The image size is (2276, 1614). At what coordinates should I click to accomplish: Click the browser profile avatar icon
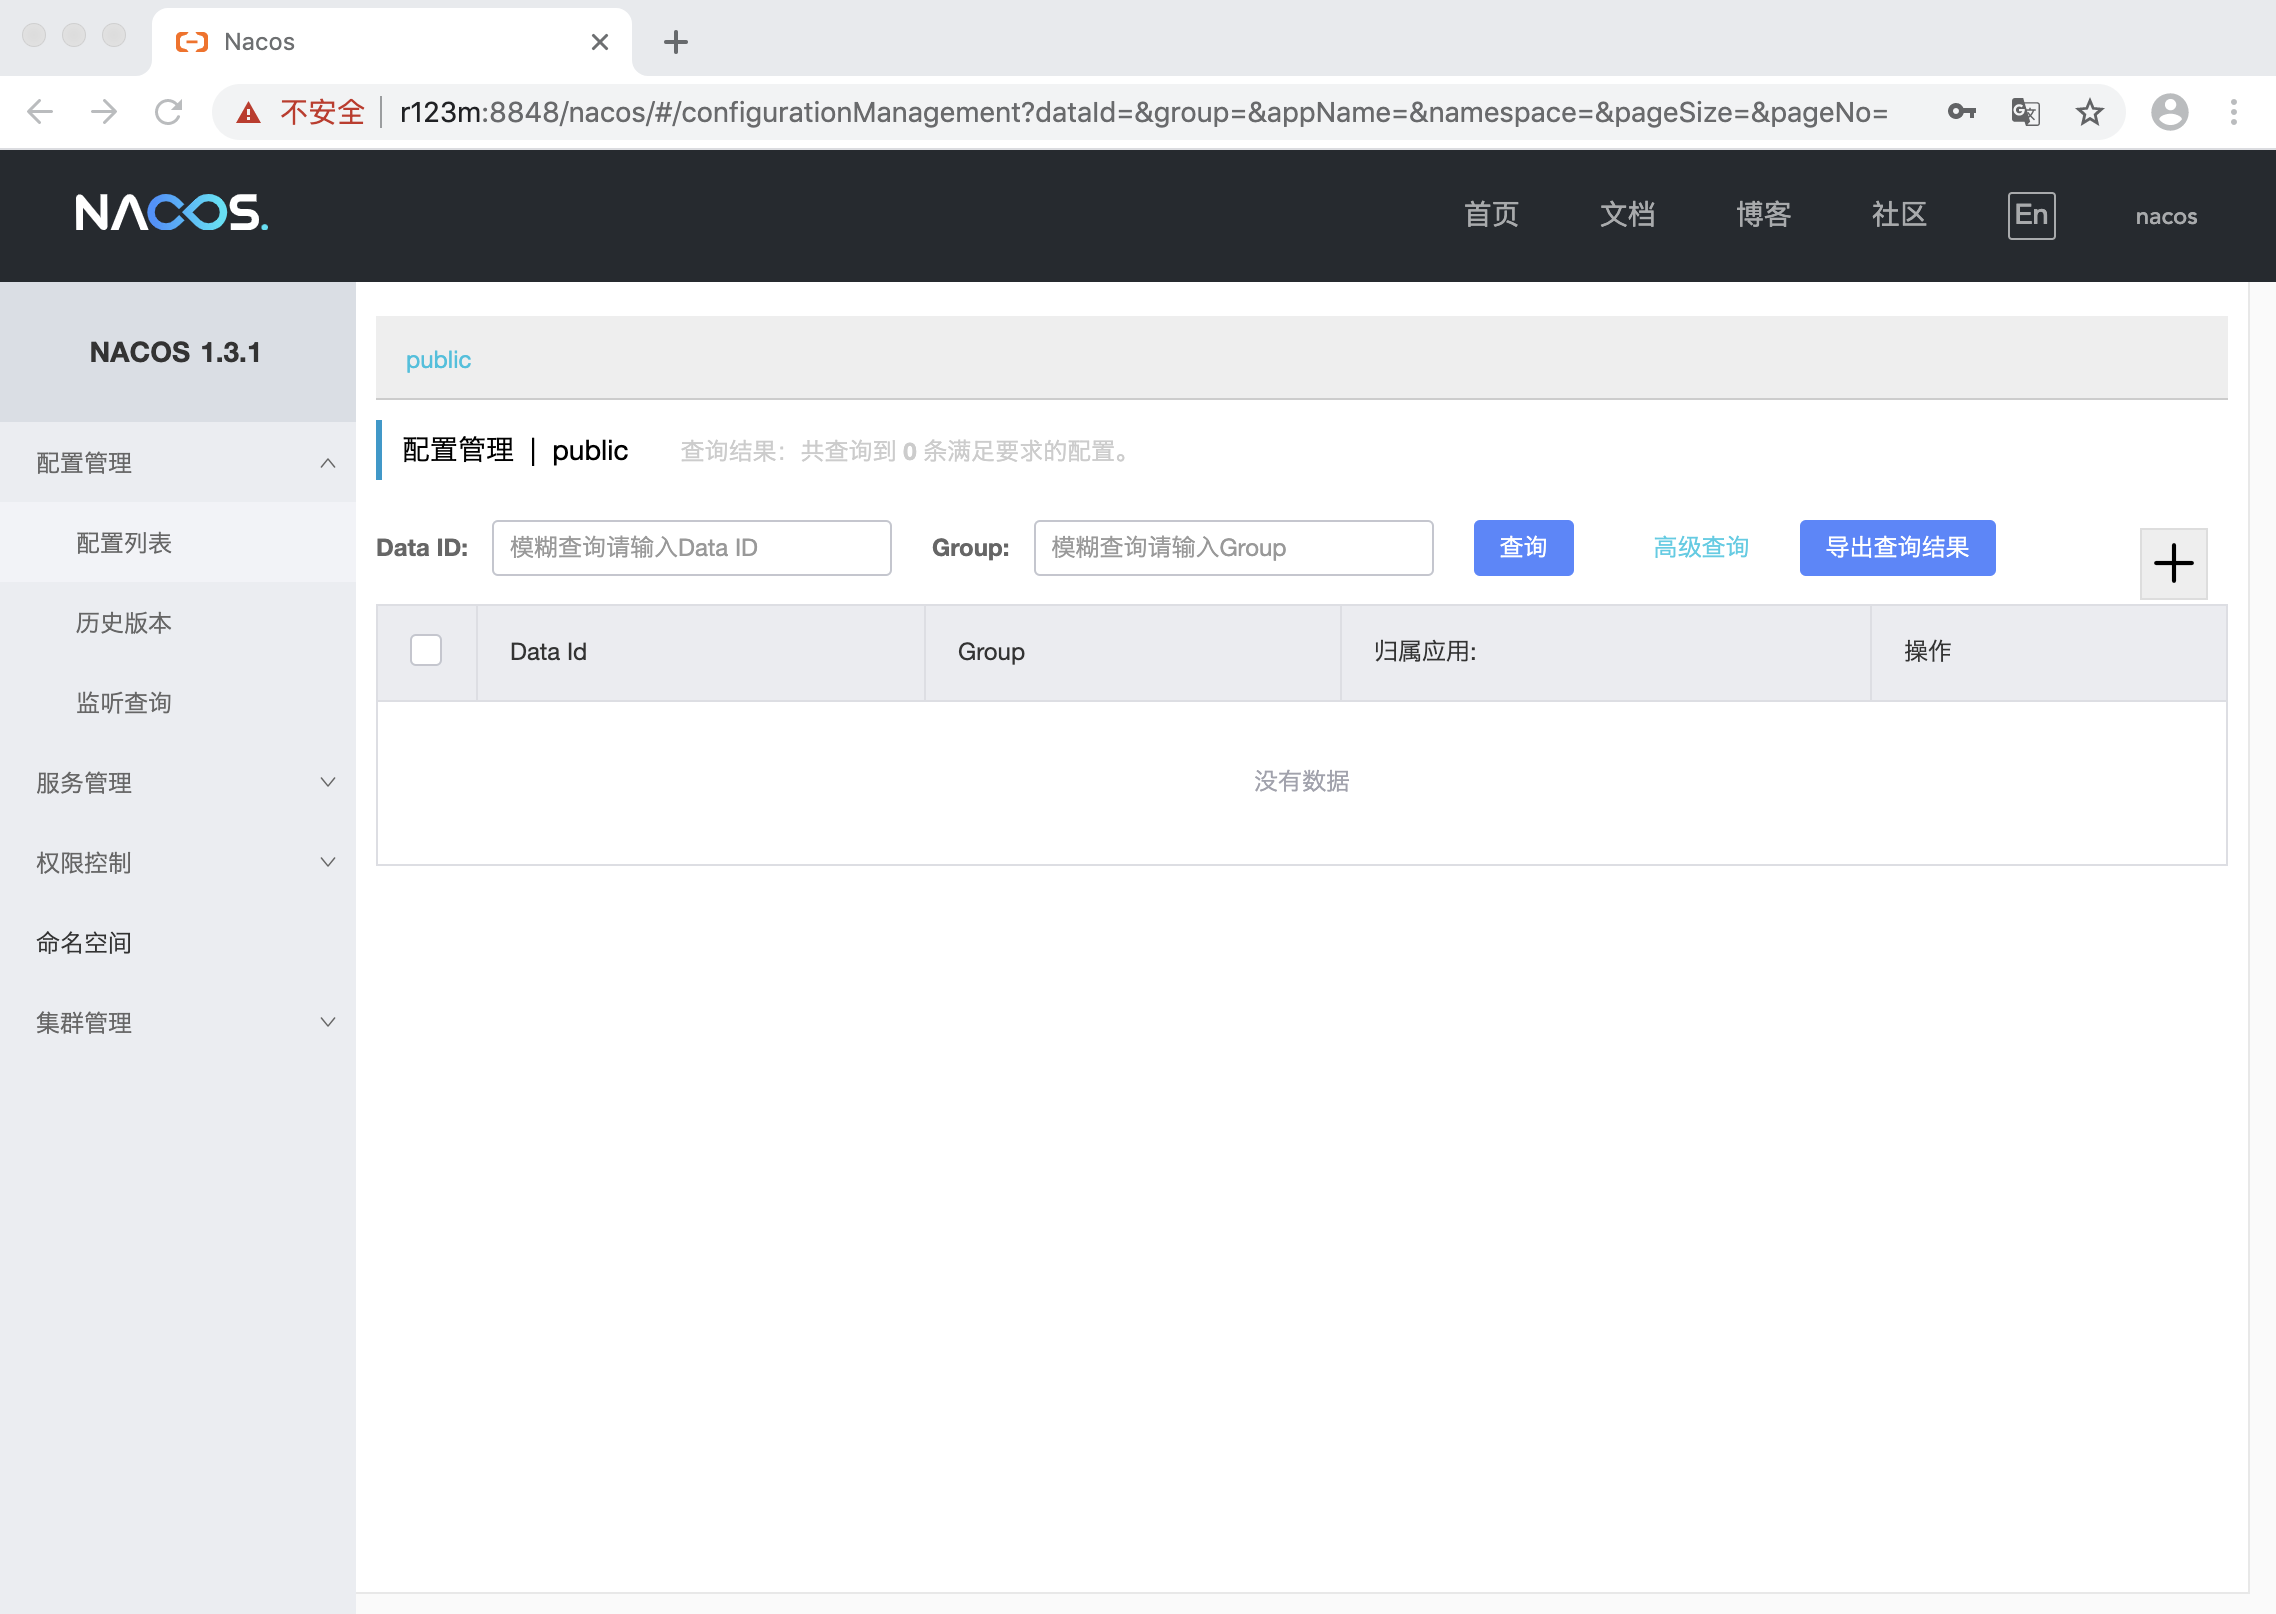click(x=2168, y=112)
